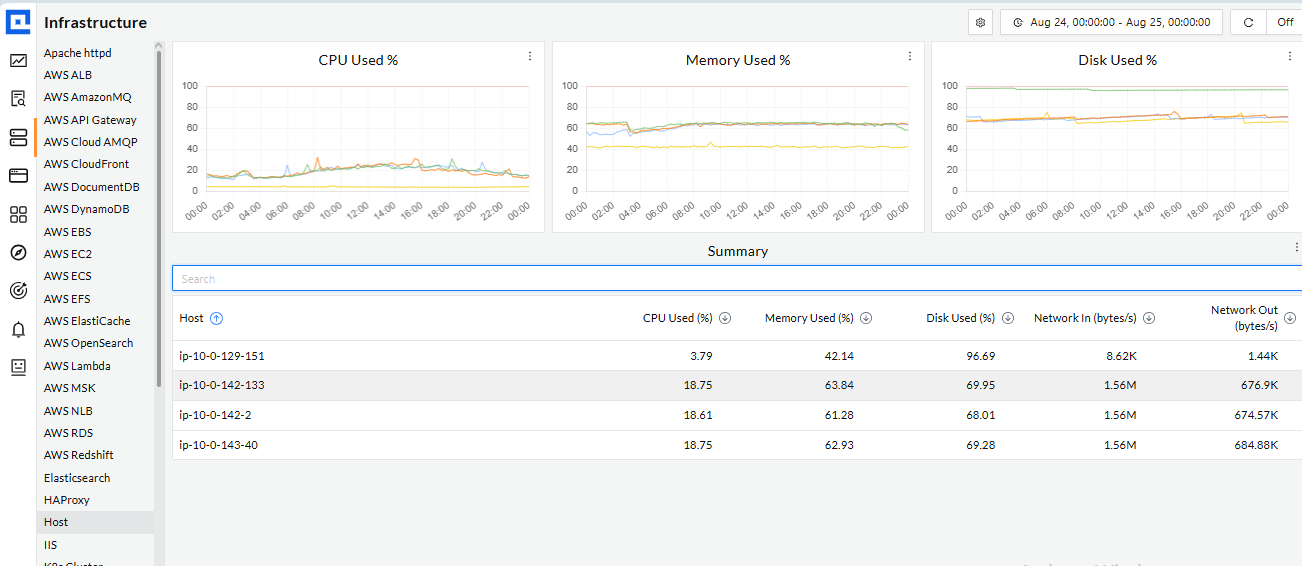Select AWS EFS in the sidebar

coord(67,299)
